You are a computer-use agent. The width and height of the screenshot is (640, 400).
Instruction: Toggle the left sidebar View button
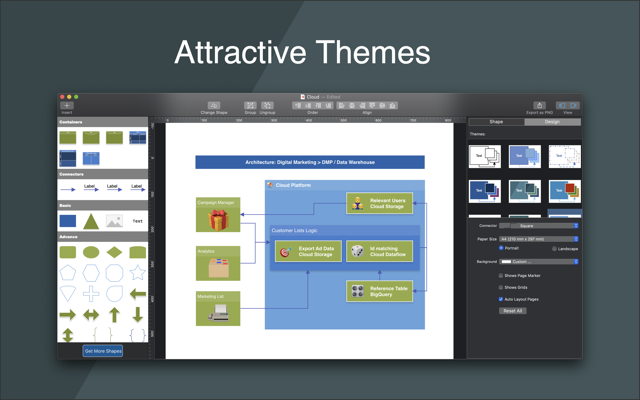(562, 106)
